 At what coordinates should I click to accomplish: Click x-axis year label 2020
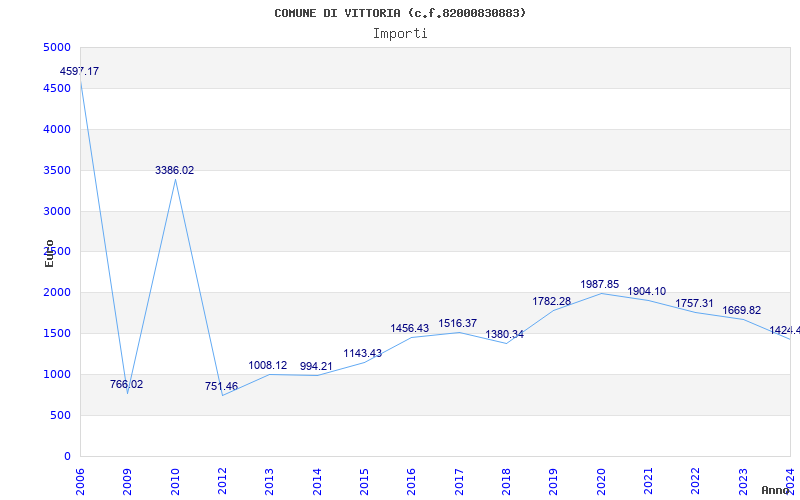[601, 481]
